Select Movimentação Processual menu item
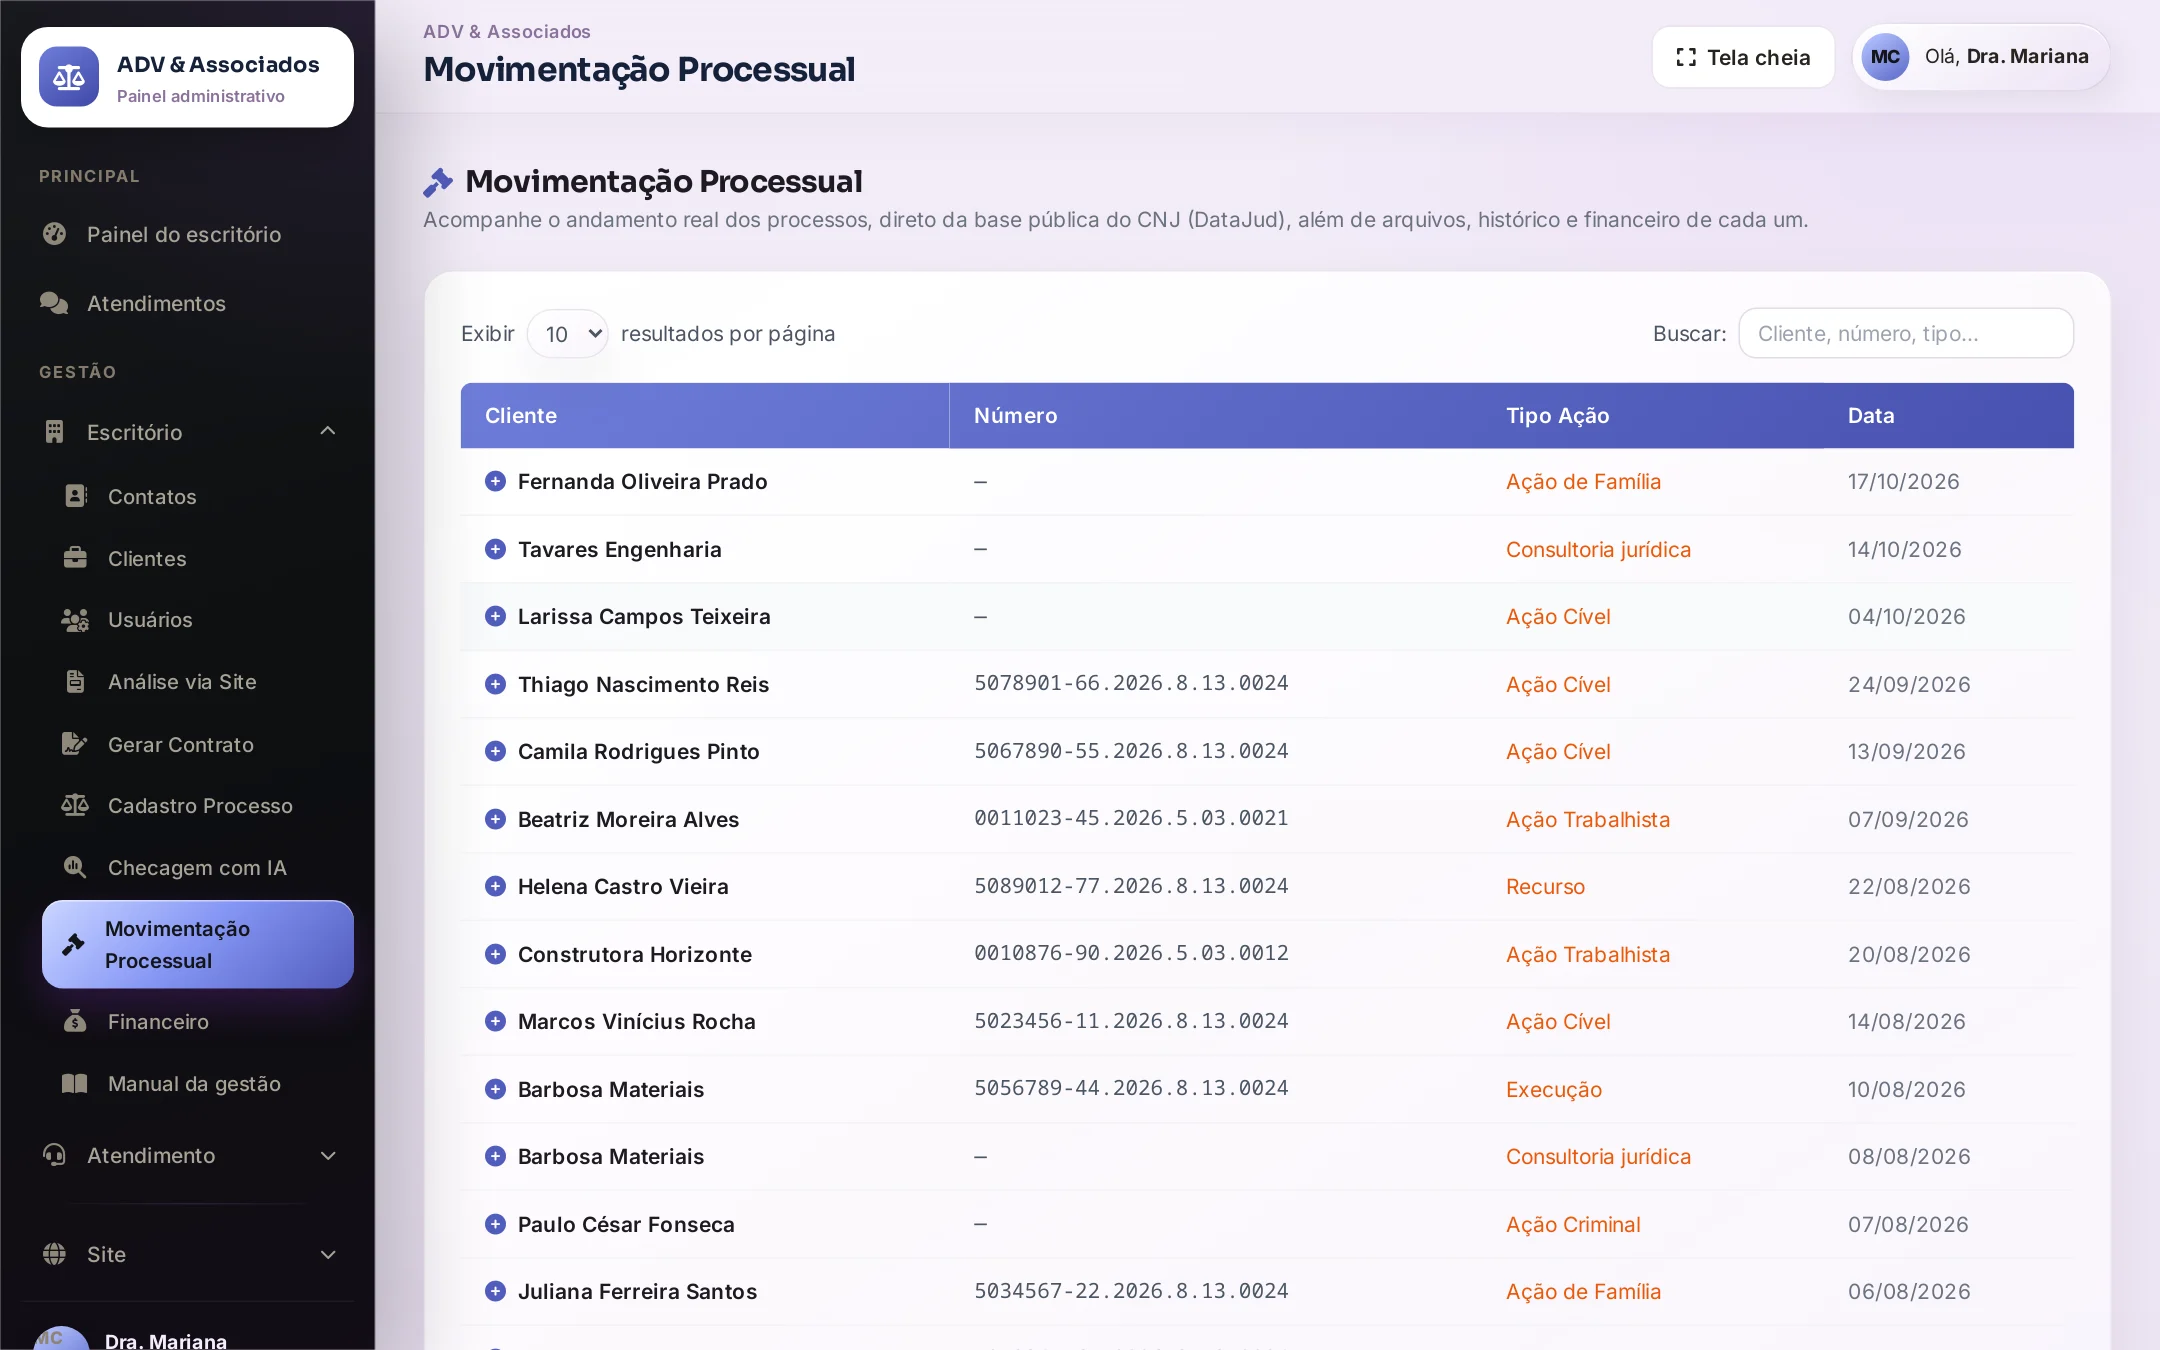2160x1350 pixels. (198, 945)
